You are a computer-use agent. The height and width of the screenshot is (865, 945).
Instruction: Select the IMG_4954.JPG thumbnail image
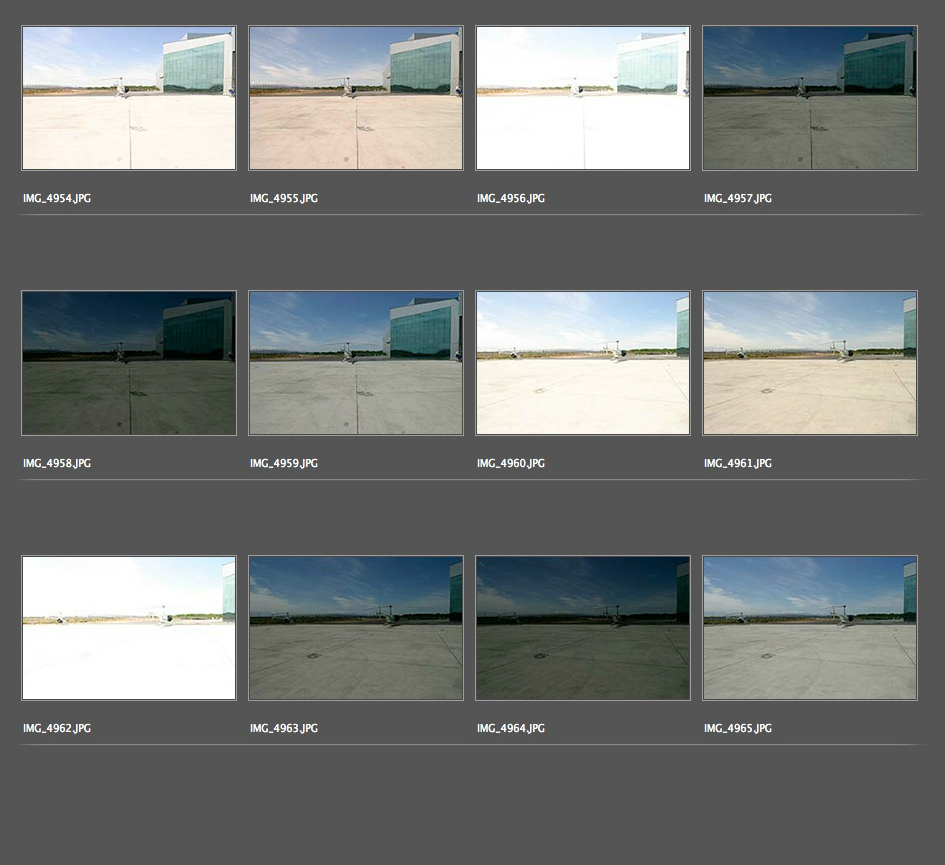click(129, 98)
